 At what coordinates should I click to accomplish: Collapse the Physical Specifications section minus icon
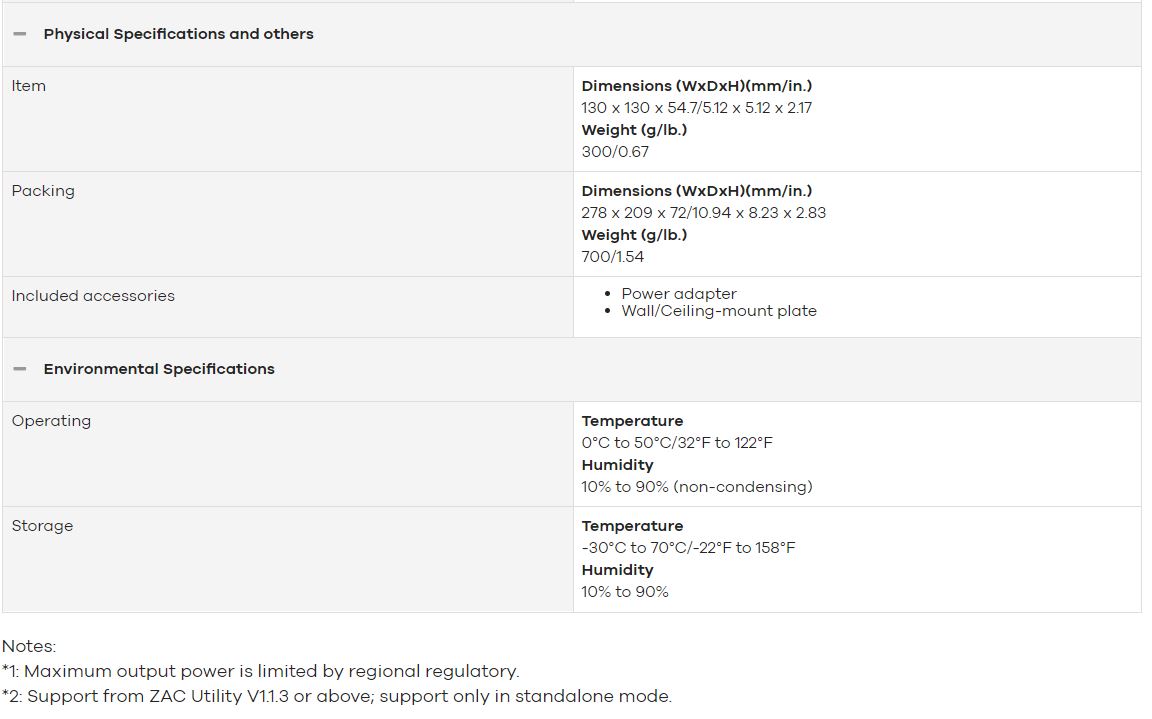point(20,35)
